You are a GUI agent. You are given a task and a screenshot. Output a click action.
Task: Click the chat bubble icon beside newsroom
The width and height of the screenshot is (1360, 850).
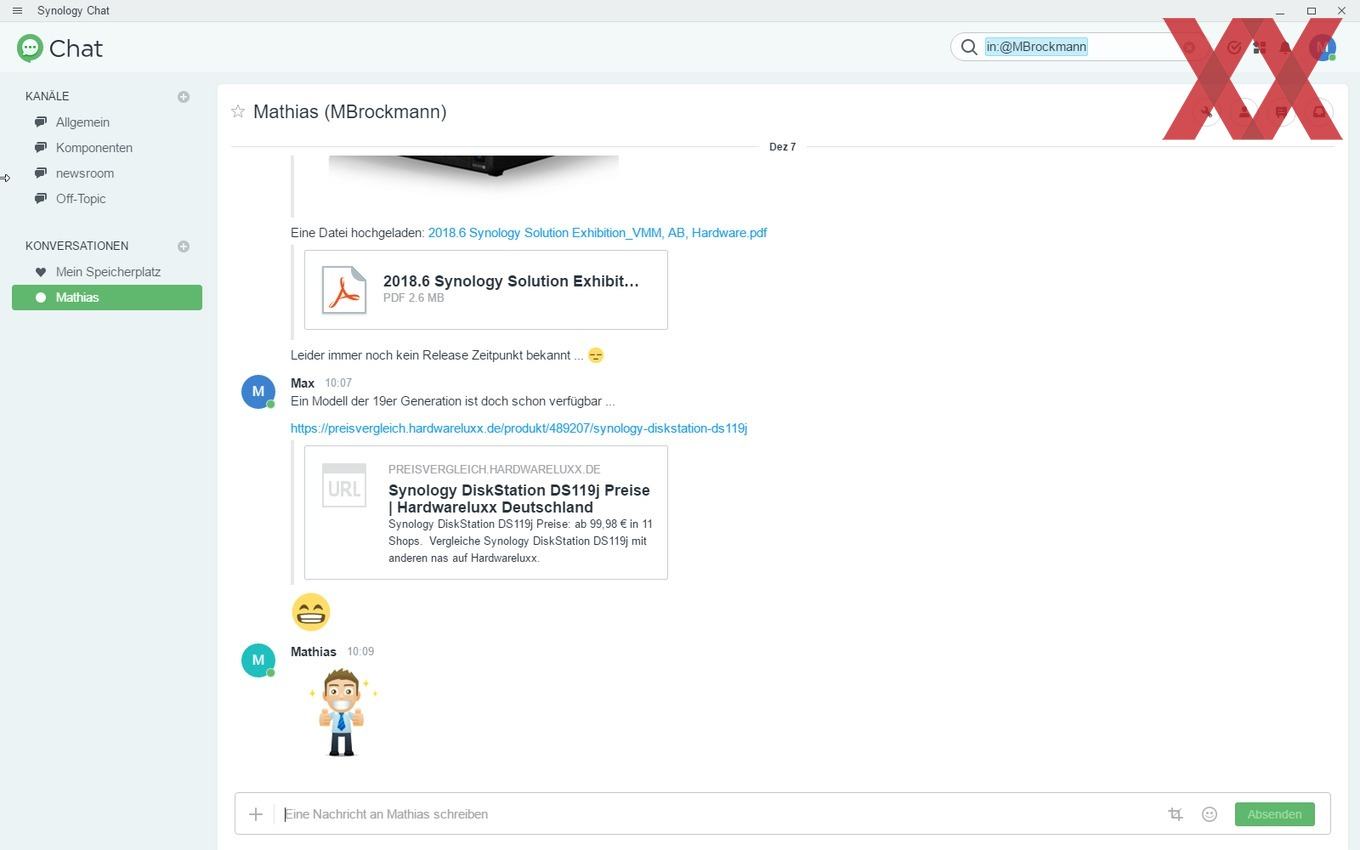pyautogui.click(x=41, y=173)
